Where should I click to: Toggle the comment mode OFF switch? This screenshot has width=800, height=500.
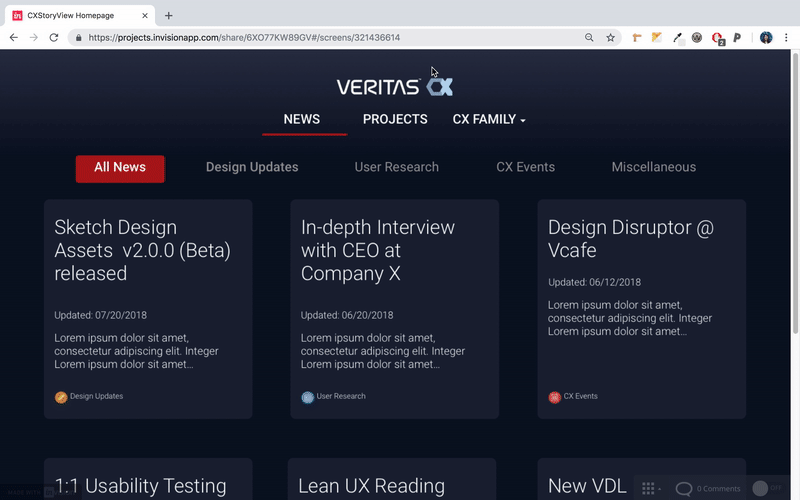pyautogui.click(x=768, y=489)
